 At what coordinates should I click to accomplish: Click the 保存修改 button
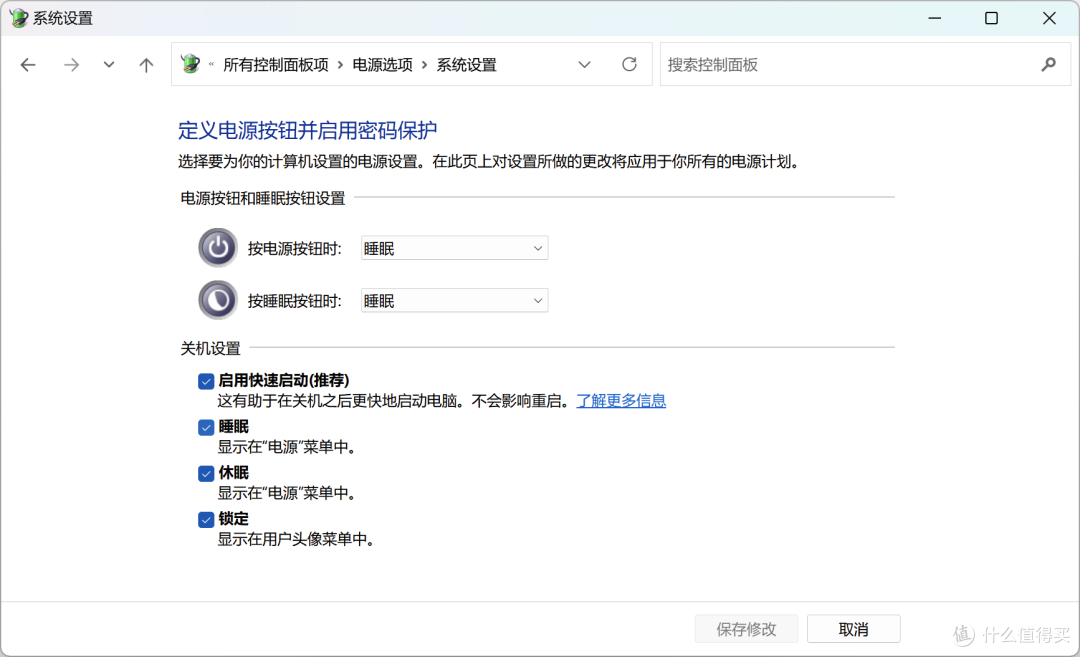746,629
